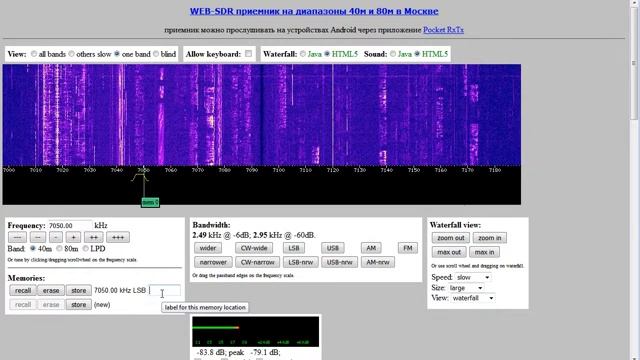Select CW-narrow mode
The image size is (640, 360).
pos(258,262)
